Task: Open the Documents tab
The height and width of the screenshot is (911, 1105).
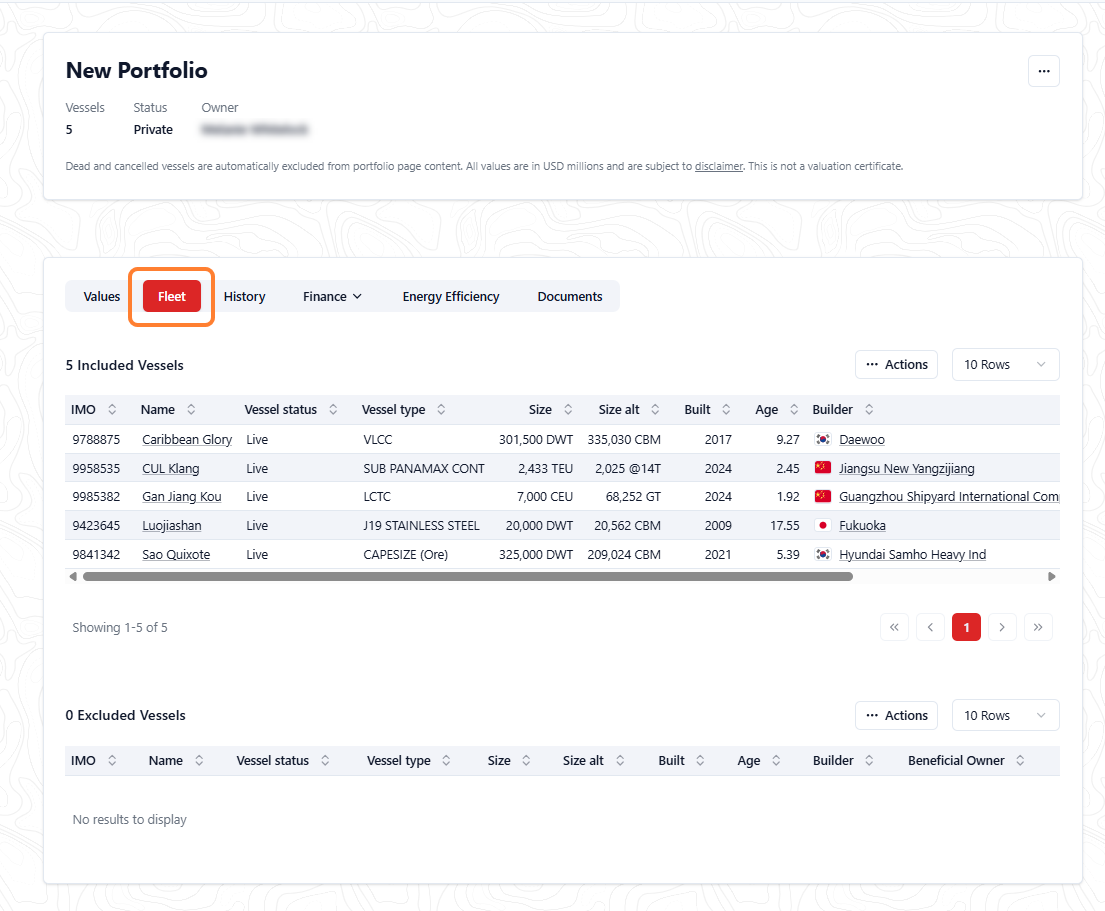Action: (x=570, y=297)
